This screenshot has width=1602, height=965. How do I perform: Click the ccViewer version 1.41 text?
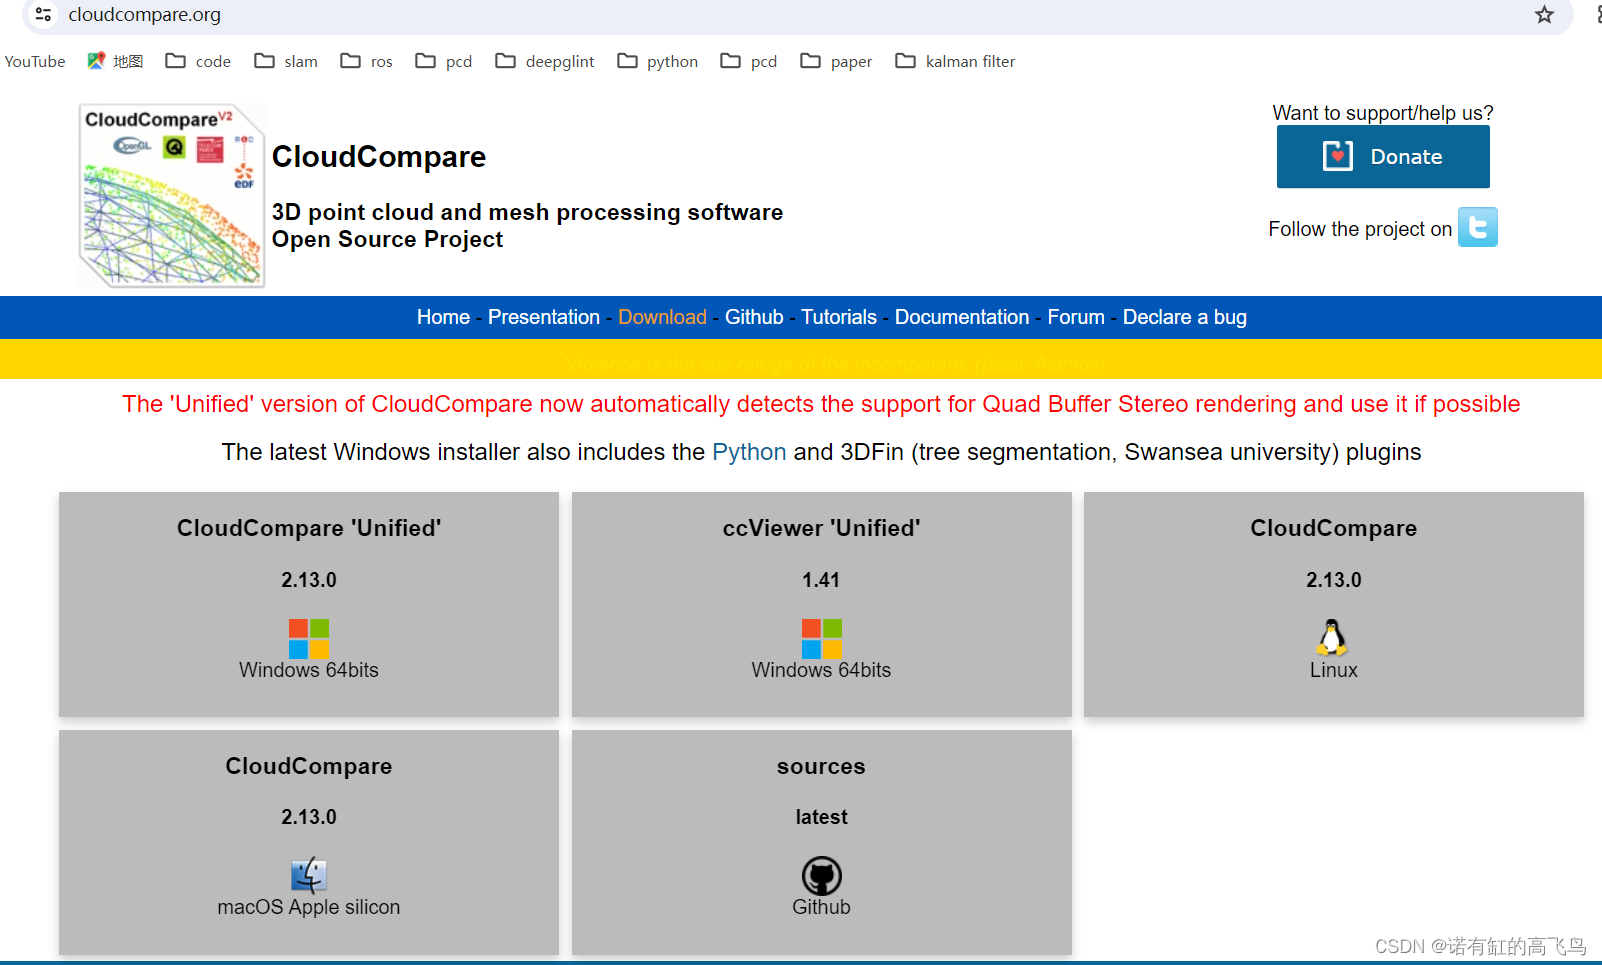(x=821, y=580)
